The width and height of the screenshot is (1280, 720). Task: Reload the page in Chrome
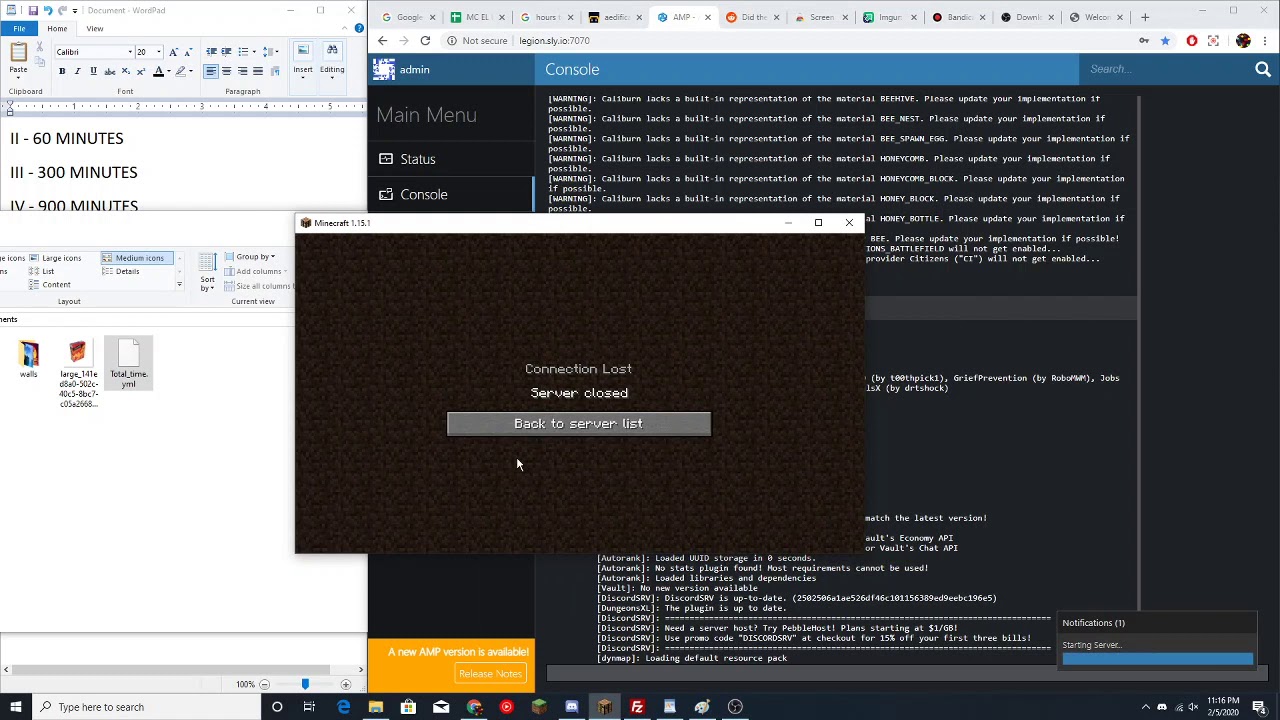click(425, 41)
